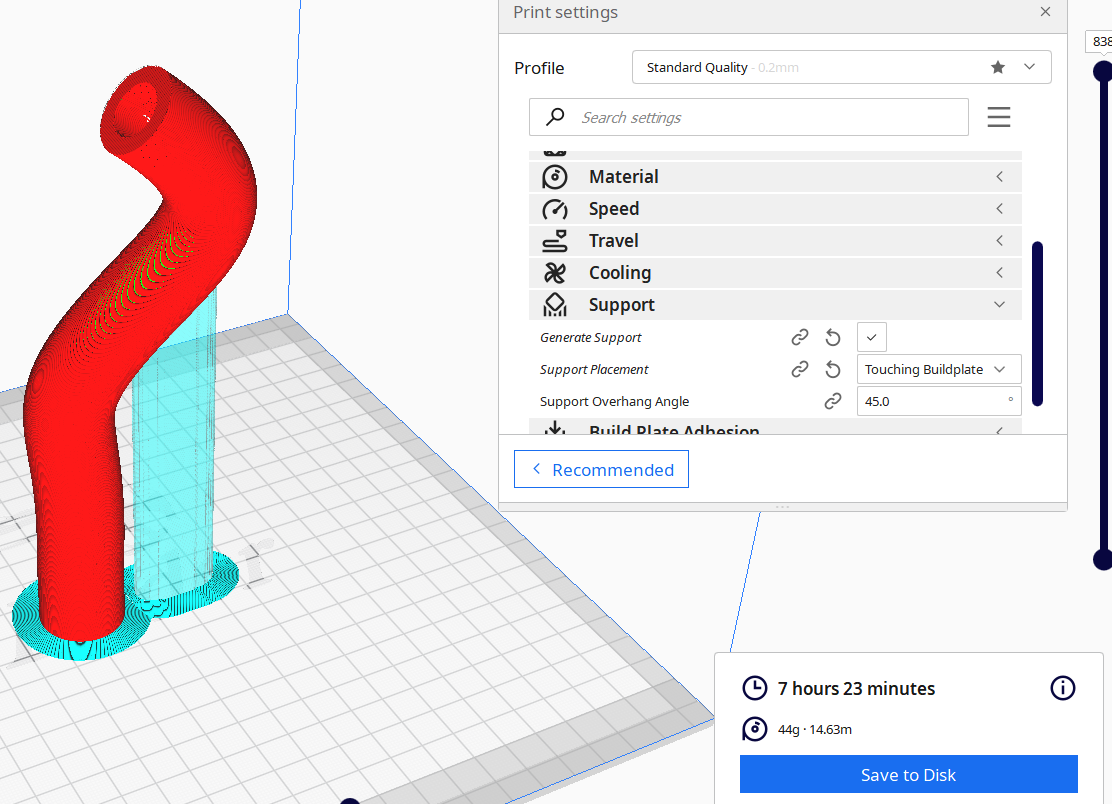Expand the Speed section chevron

(x=999, y=208)
